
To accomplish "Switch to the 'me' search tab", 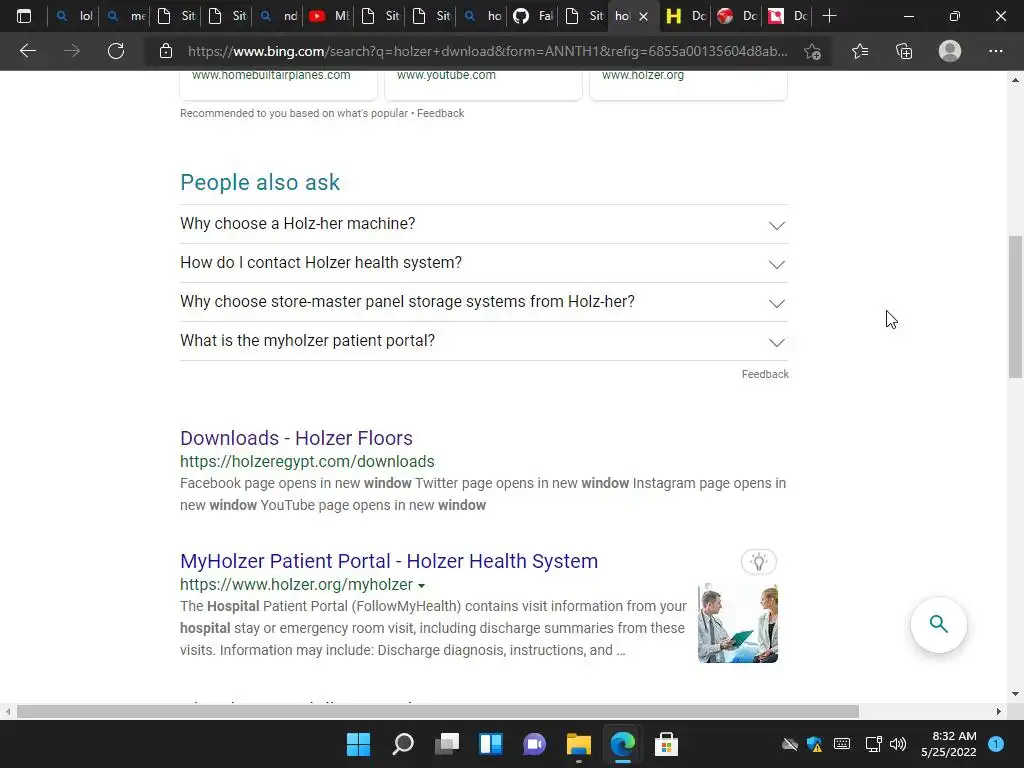I will 125,16.
